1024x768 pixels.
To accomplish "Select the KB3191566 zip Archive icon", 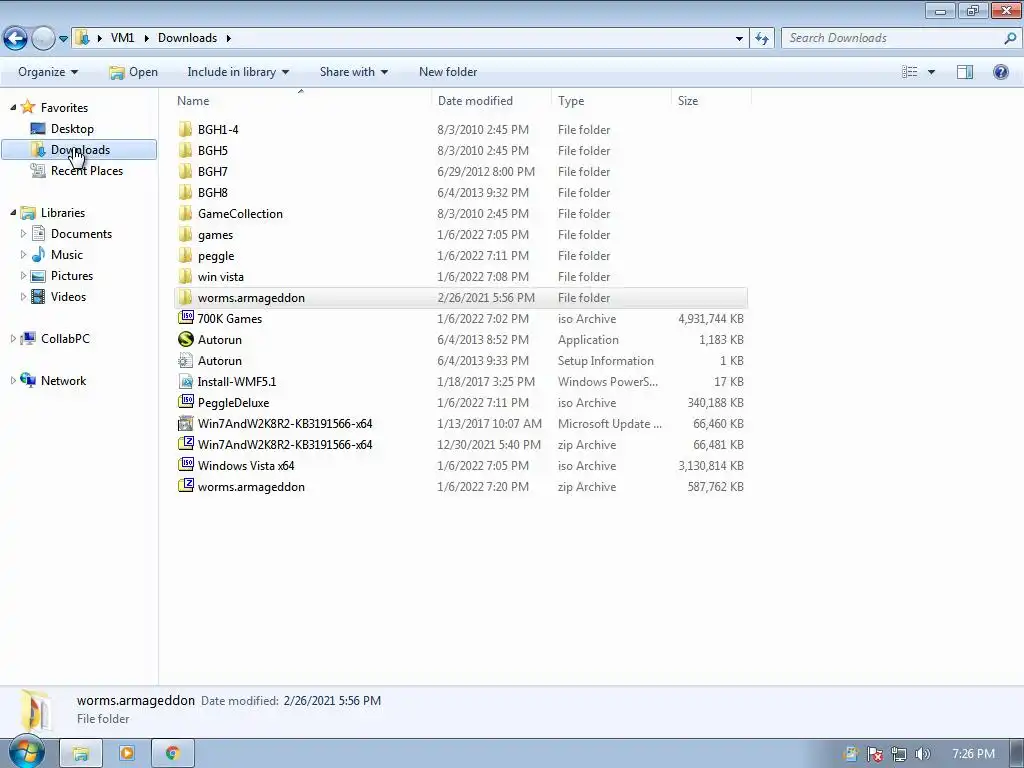I will click(x=186, y=443).
